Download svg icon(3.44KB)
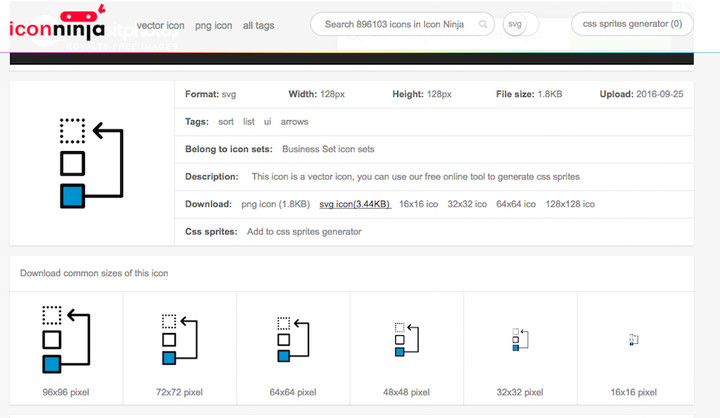Viewport: 720px width, 418px height. [355, 204]
